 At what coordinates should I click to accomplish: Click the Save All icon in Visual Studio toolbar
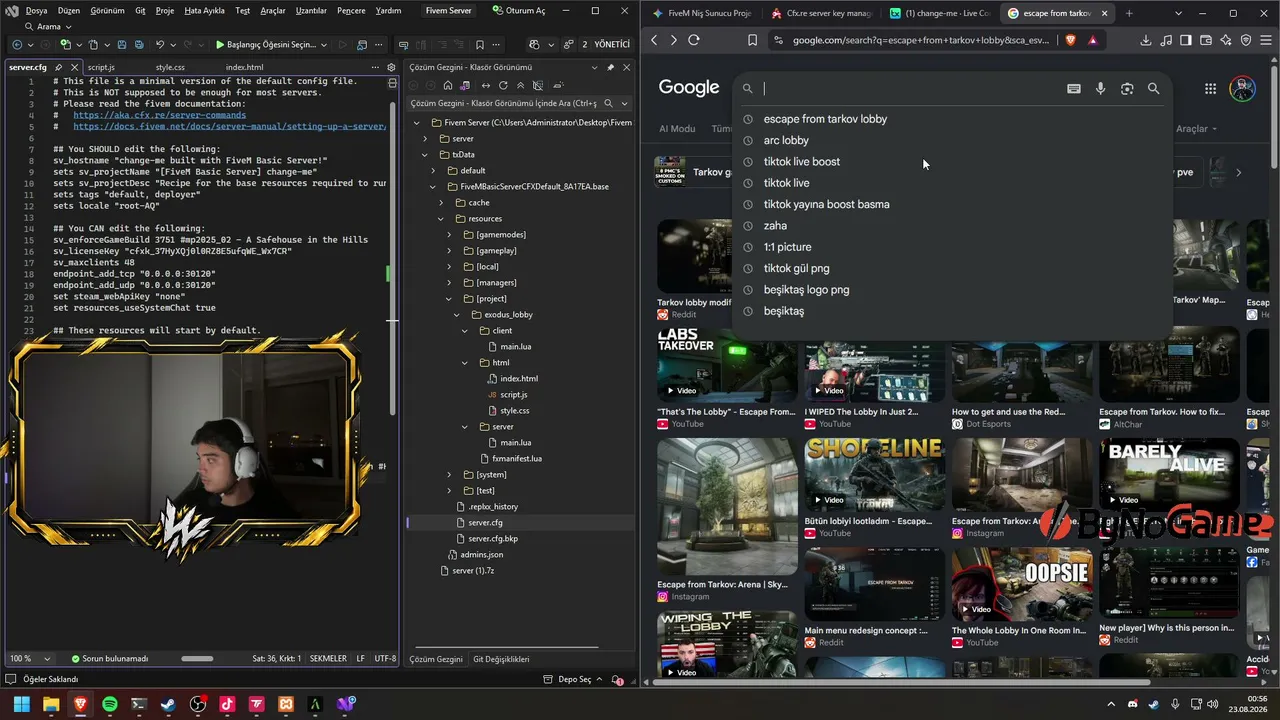[137, 45]
